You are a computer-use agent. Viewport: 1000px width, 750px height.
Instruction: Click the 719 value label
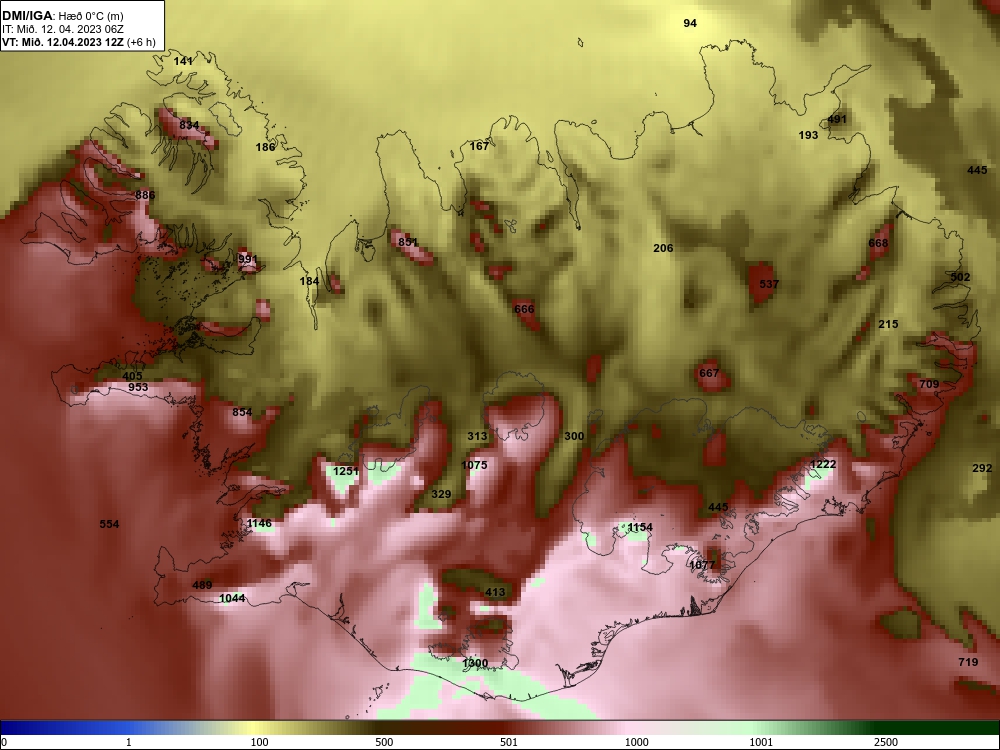pos(968,662)
